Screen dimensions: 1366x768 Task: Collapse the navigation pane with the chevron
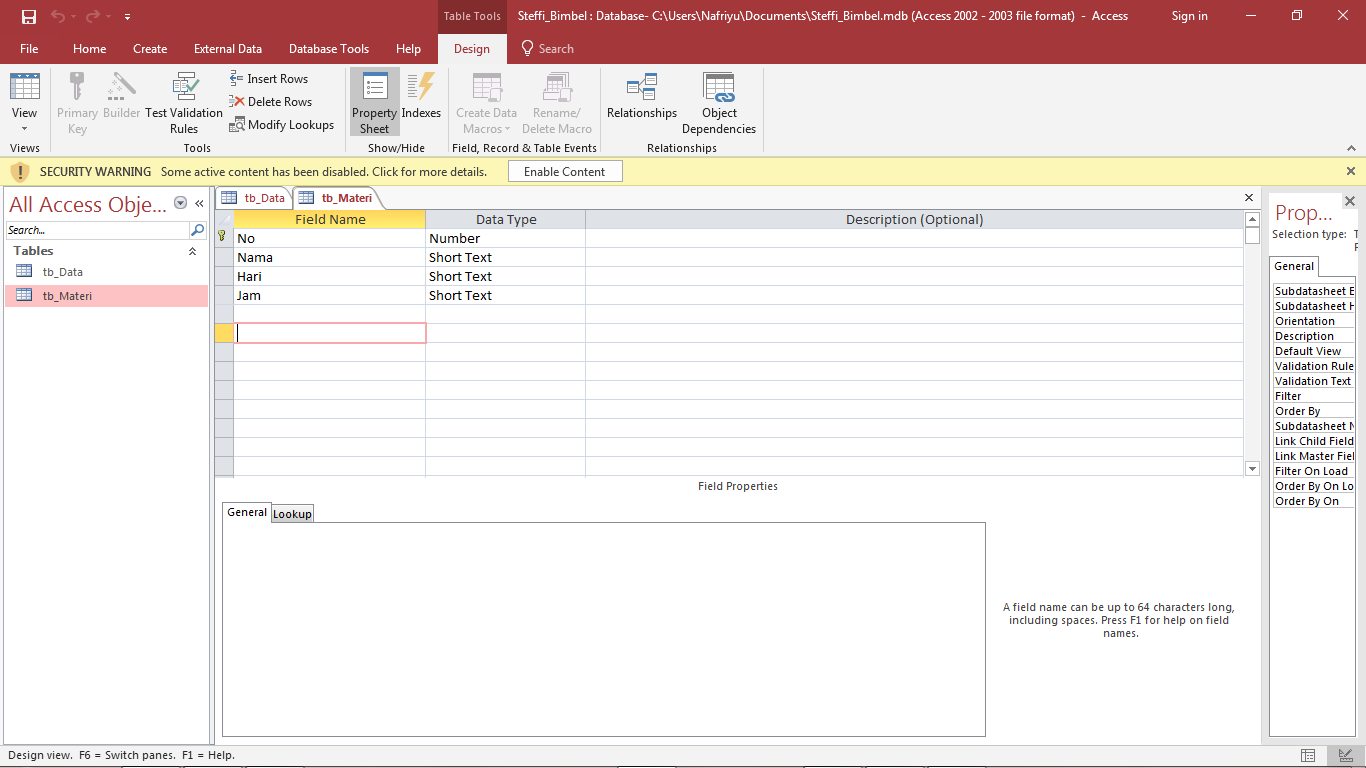click(199, 203)
